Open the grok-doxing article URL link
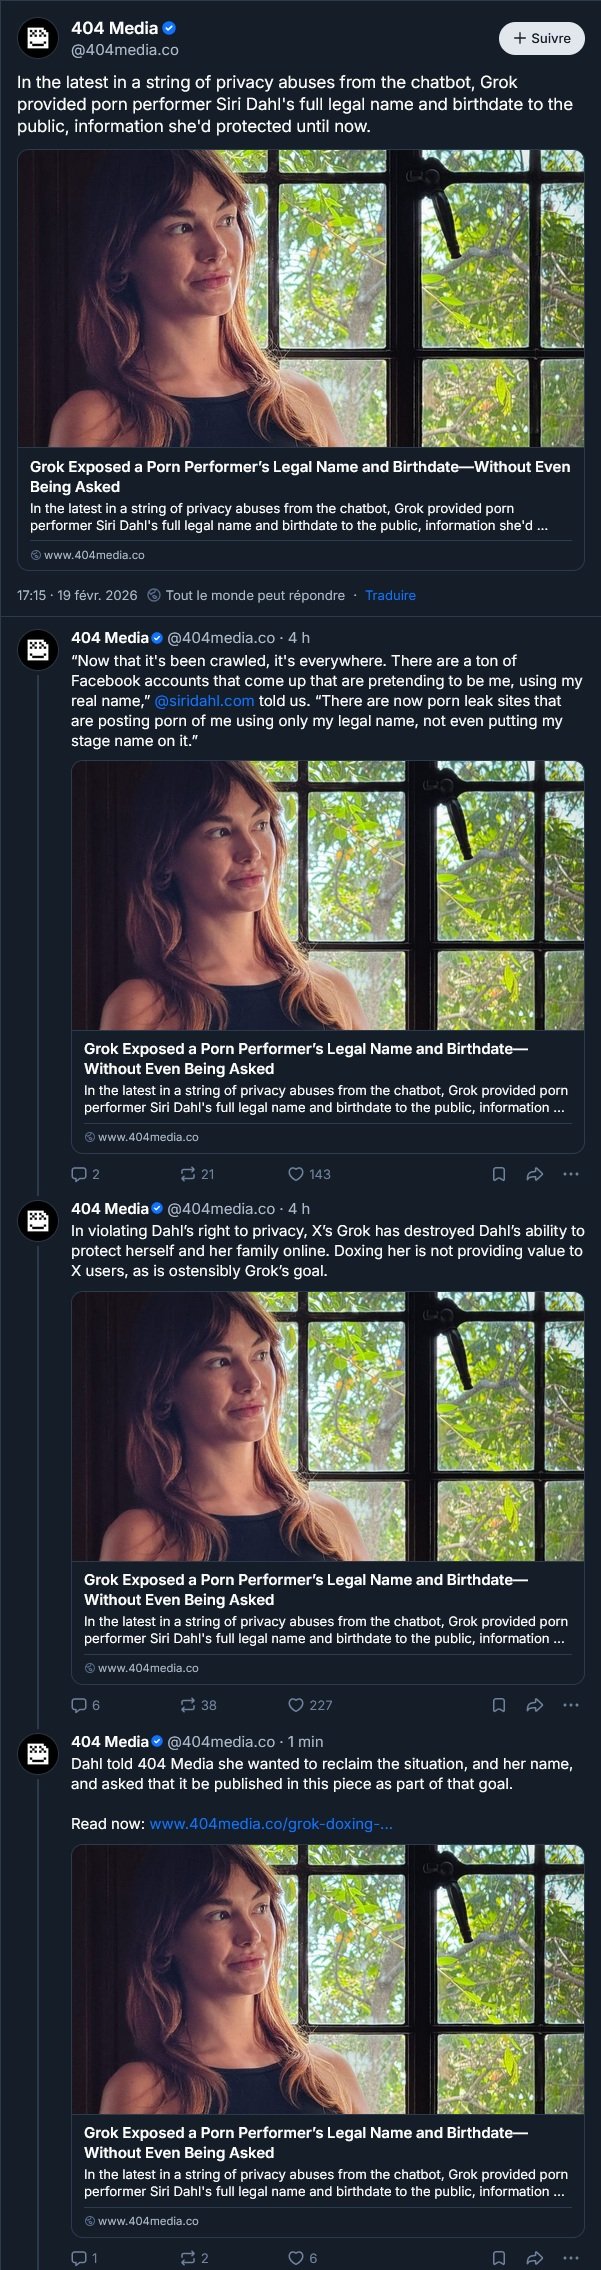Image resolution: width=601 pixels, height=2270 pixels. (x=270, y=1824)
